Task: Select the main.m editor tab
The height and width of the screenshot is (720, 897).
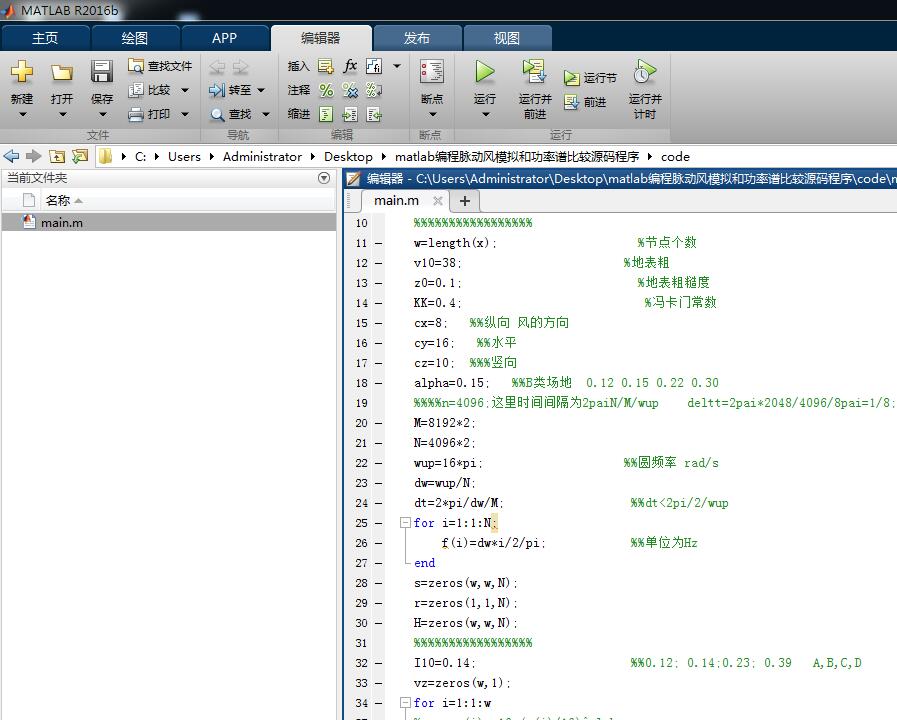Action: 396,201
